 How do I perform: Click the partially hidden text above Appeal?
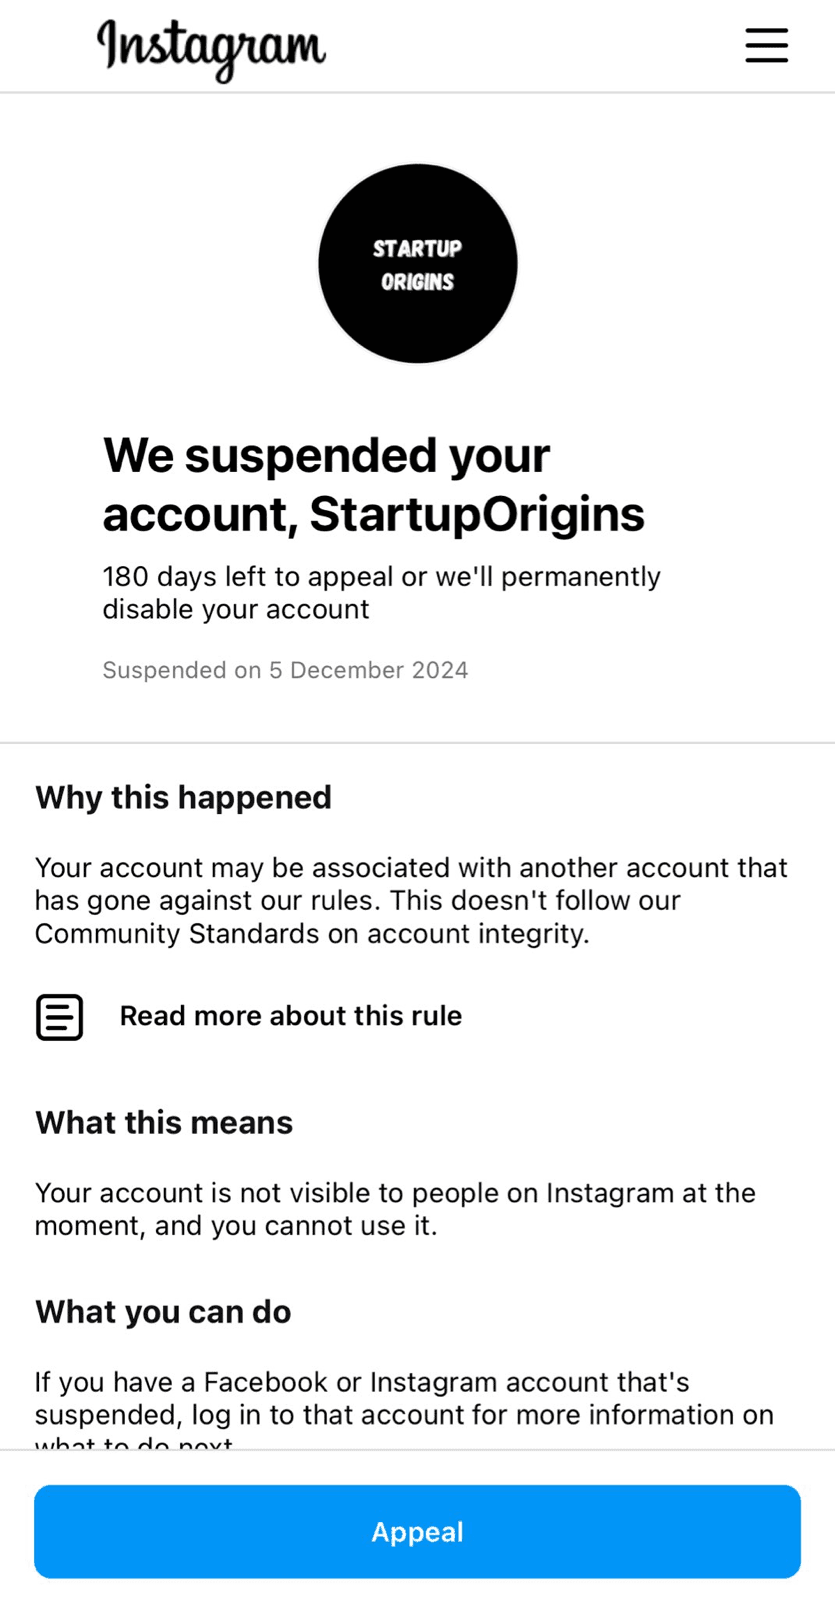(x=134, y=1443)
